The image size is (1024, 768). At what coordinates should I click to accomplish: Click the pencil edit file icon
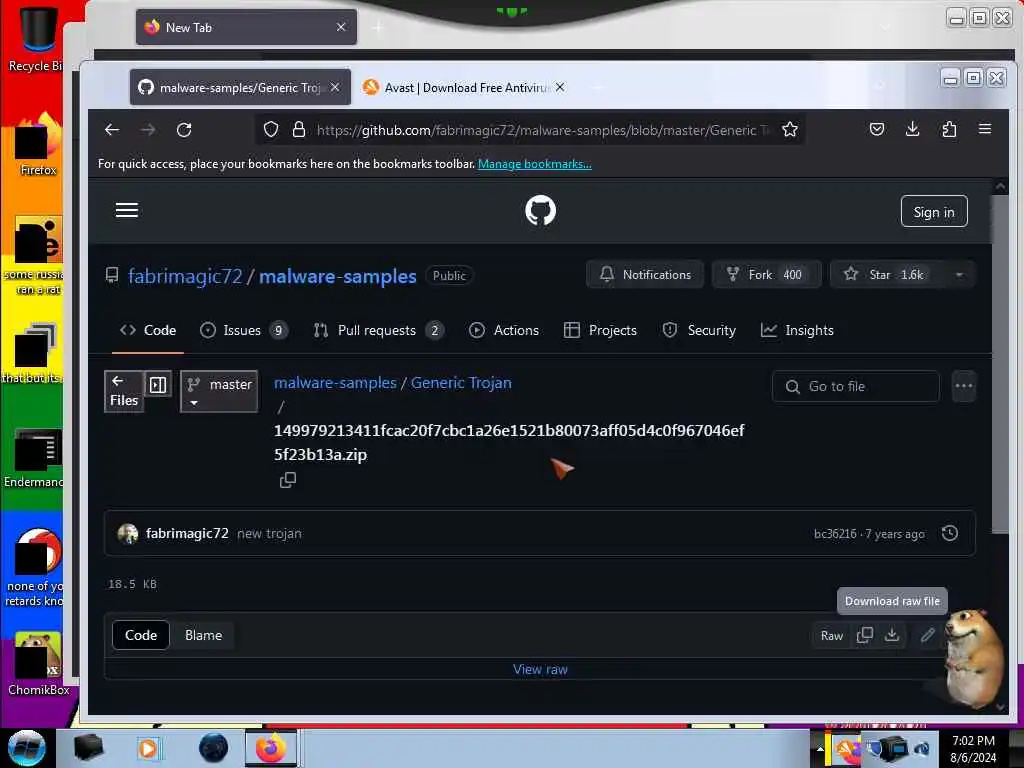coord(927,635)
